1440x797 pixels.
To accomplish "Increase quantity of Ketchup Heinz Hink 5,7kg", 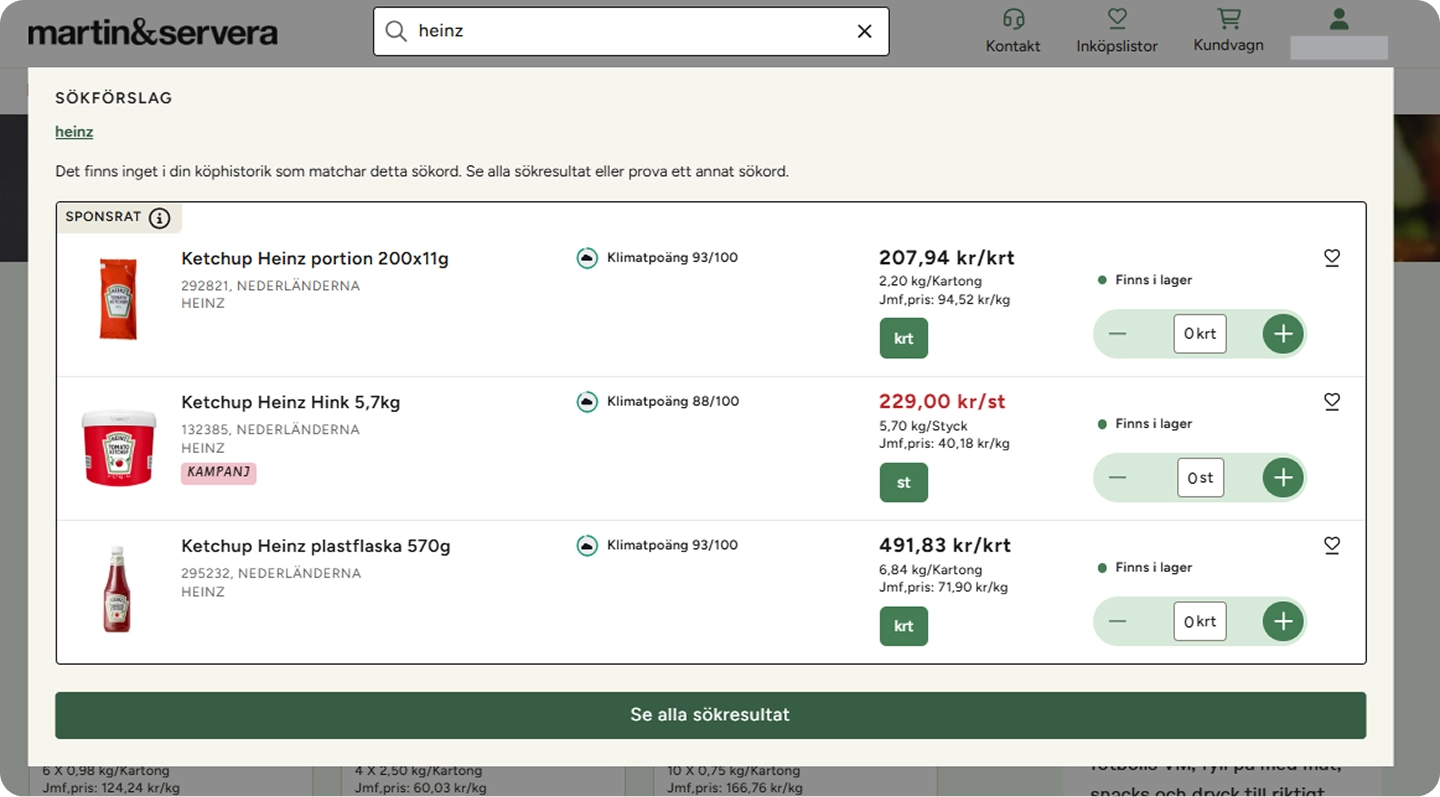I will point(1283,478).
